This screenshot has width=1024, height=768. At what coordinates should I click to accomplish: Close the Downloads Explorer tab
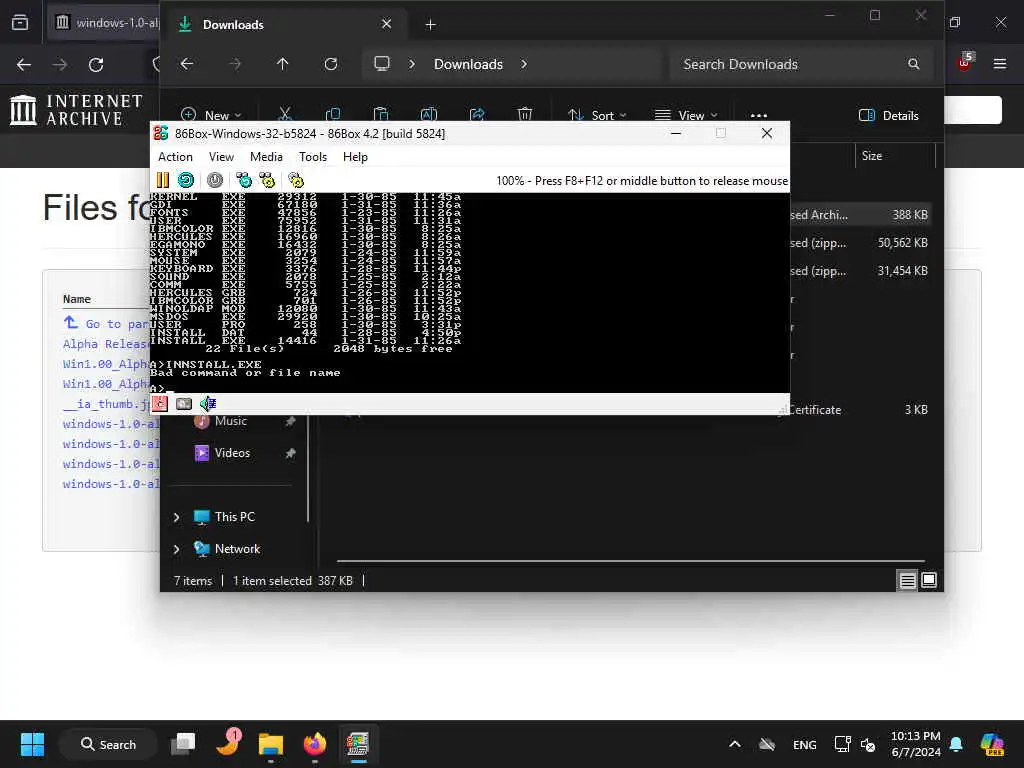(x=387, y=24)
